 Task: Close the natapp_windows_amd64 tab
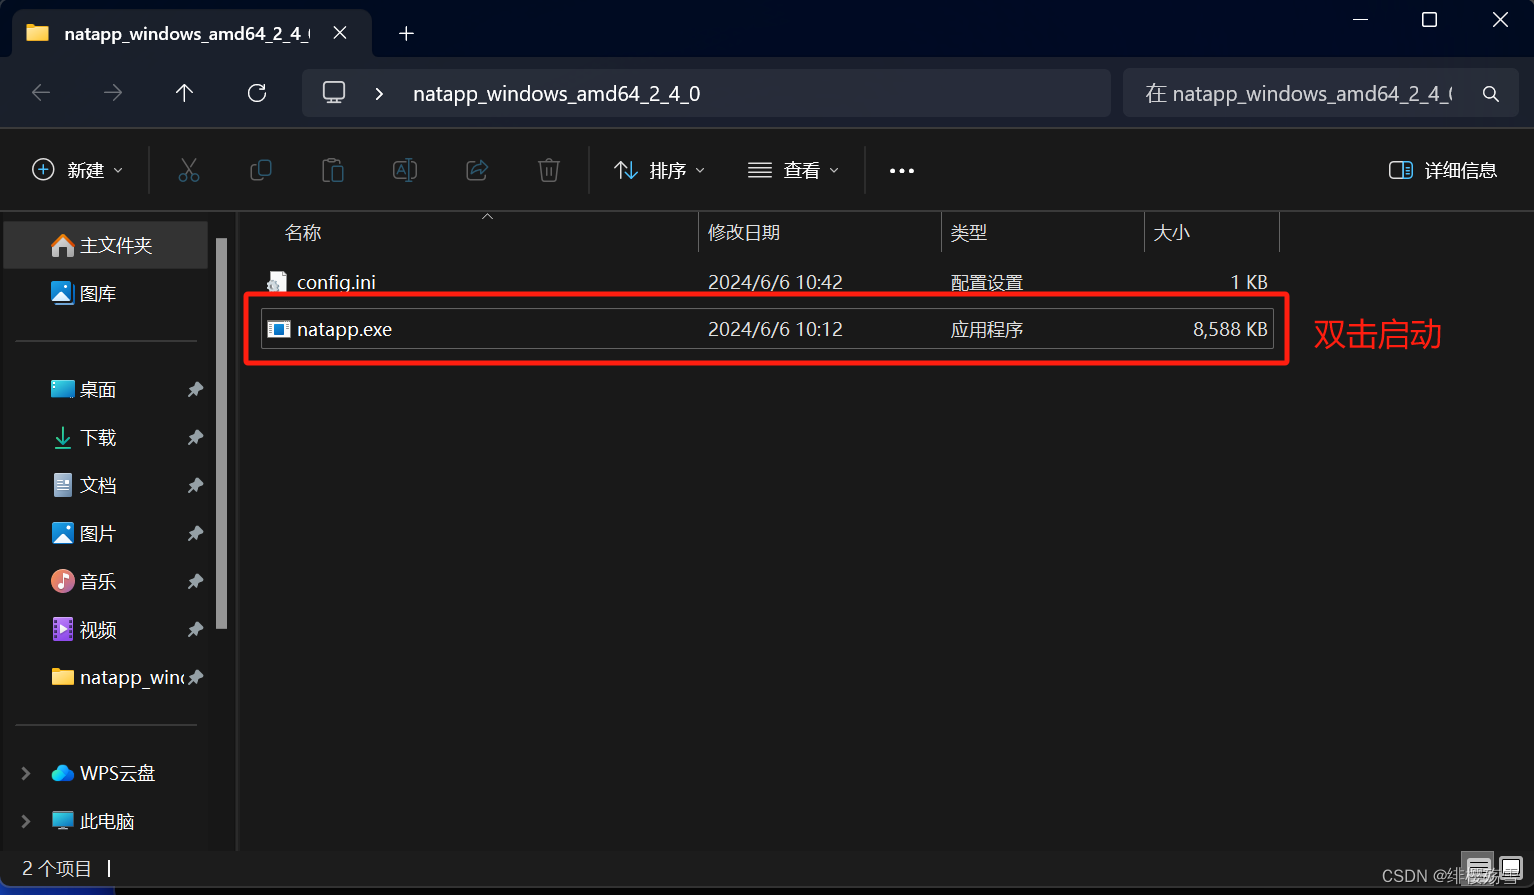point(340,33)
